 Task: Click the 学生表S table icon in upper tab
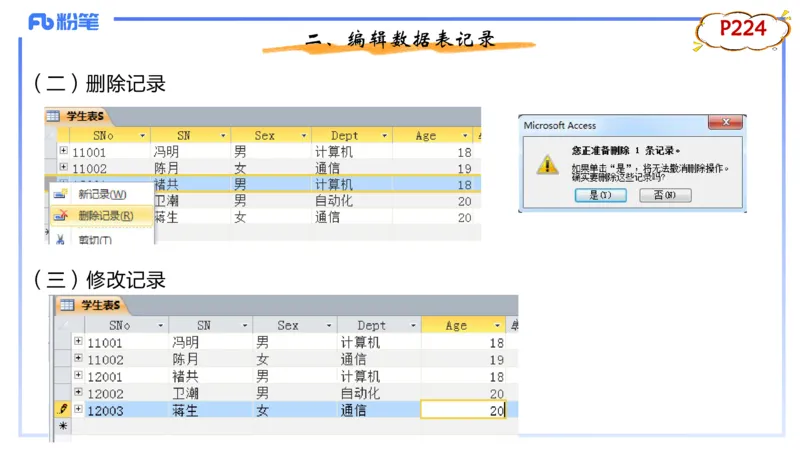pos(53,116)
